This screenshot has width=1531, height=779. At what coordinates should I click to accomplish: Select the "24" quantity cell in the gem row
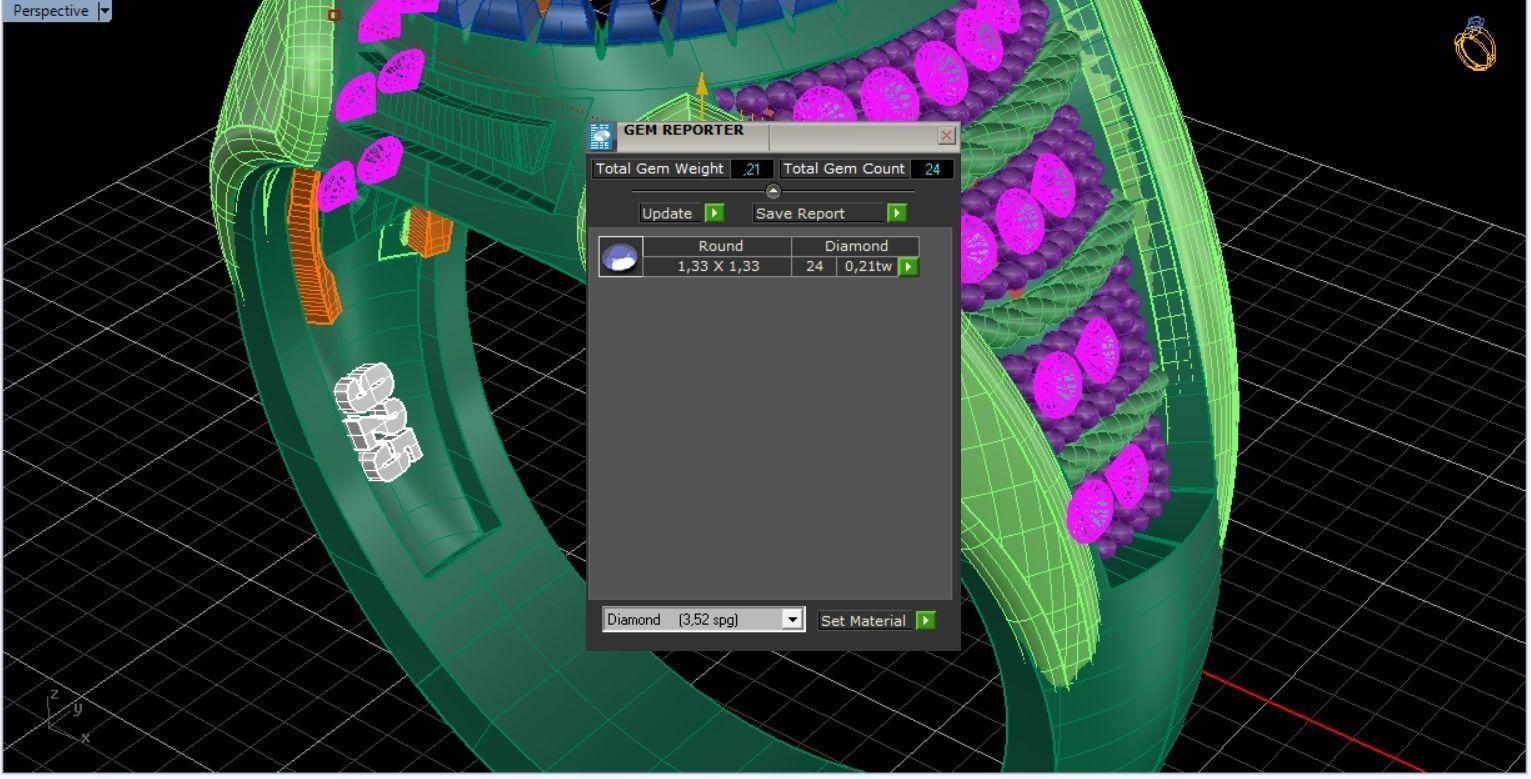pos(814,266)
